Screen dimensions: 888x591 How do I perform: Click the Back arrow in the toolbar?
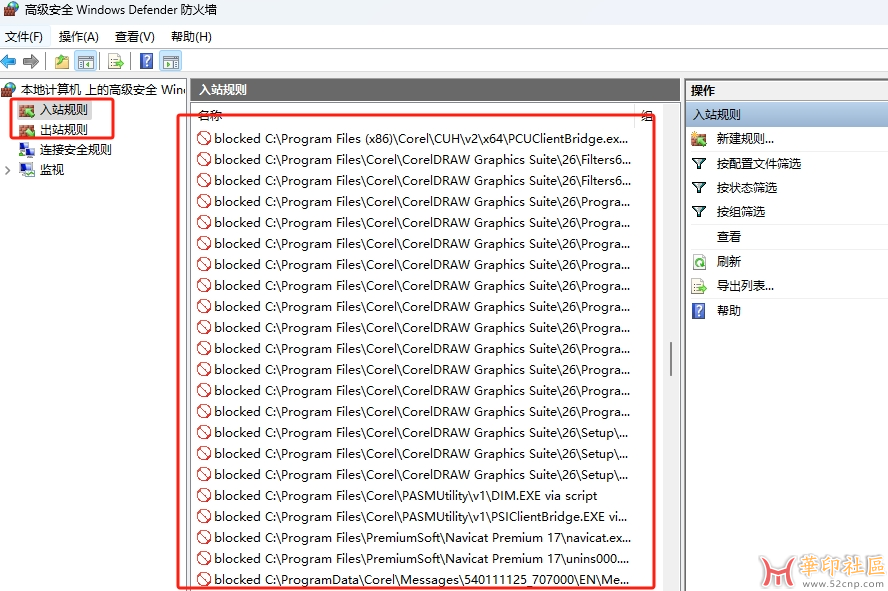[x=8, y=61]
